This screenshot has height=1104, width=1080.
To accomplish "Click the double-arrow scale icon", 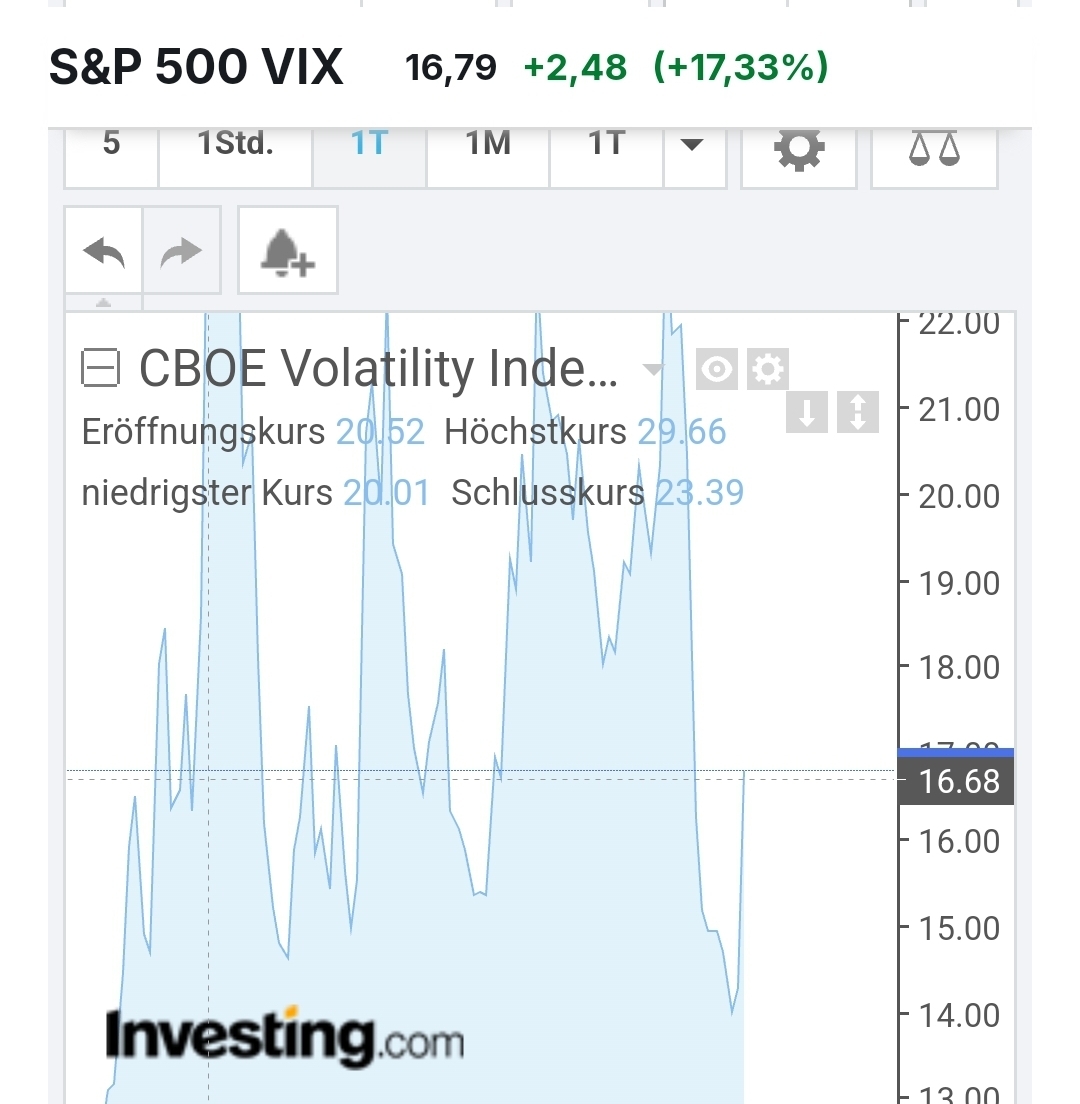I will (857, 413).
